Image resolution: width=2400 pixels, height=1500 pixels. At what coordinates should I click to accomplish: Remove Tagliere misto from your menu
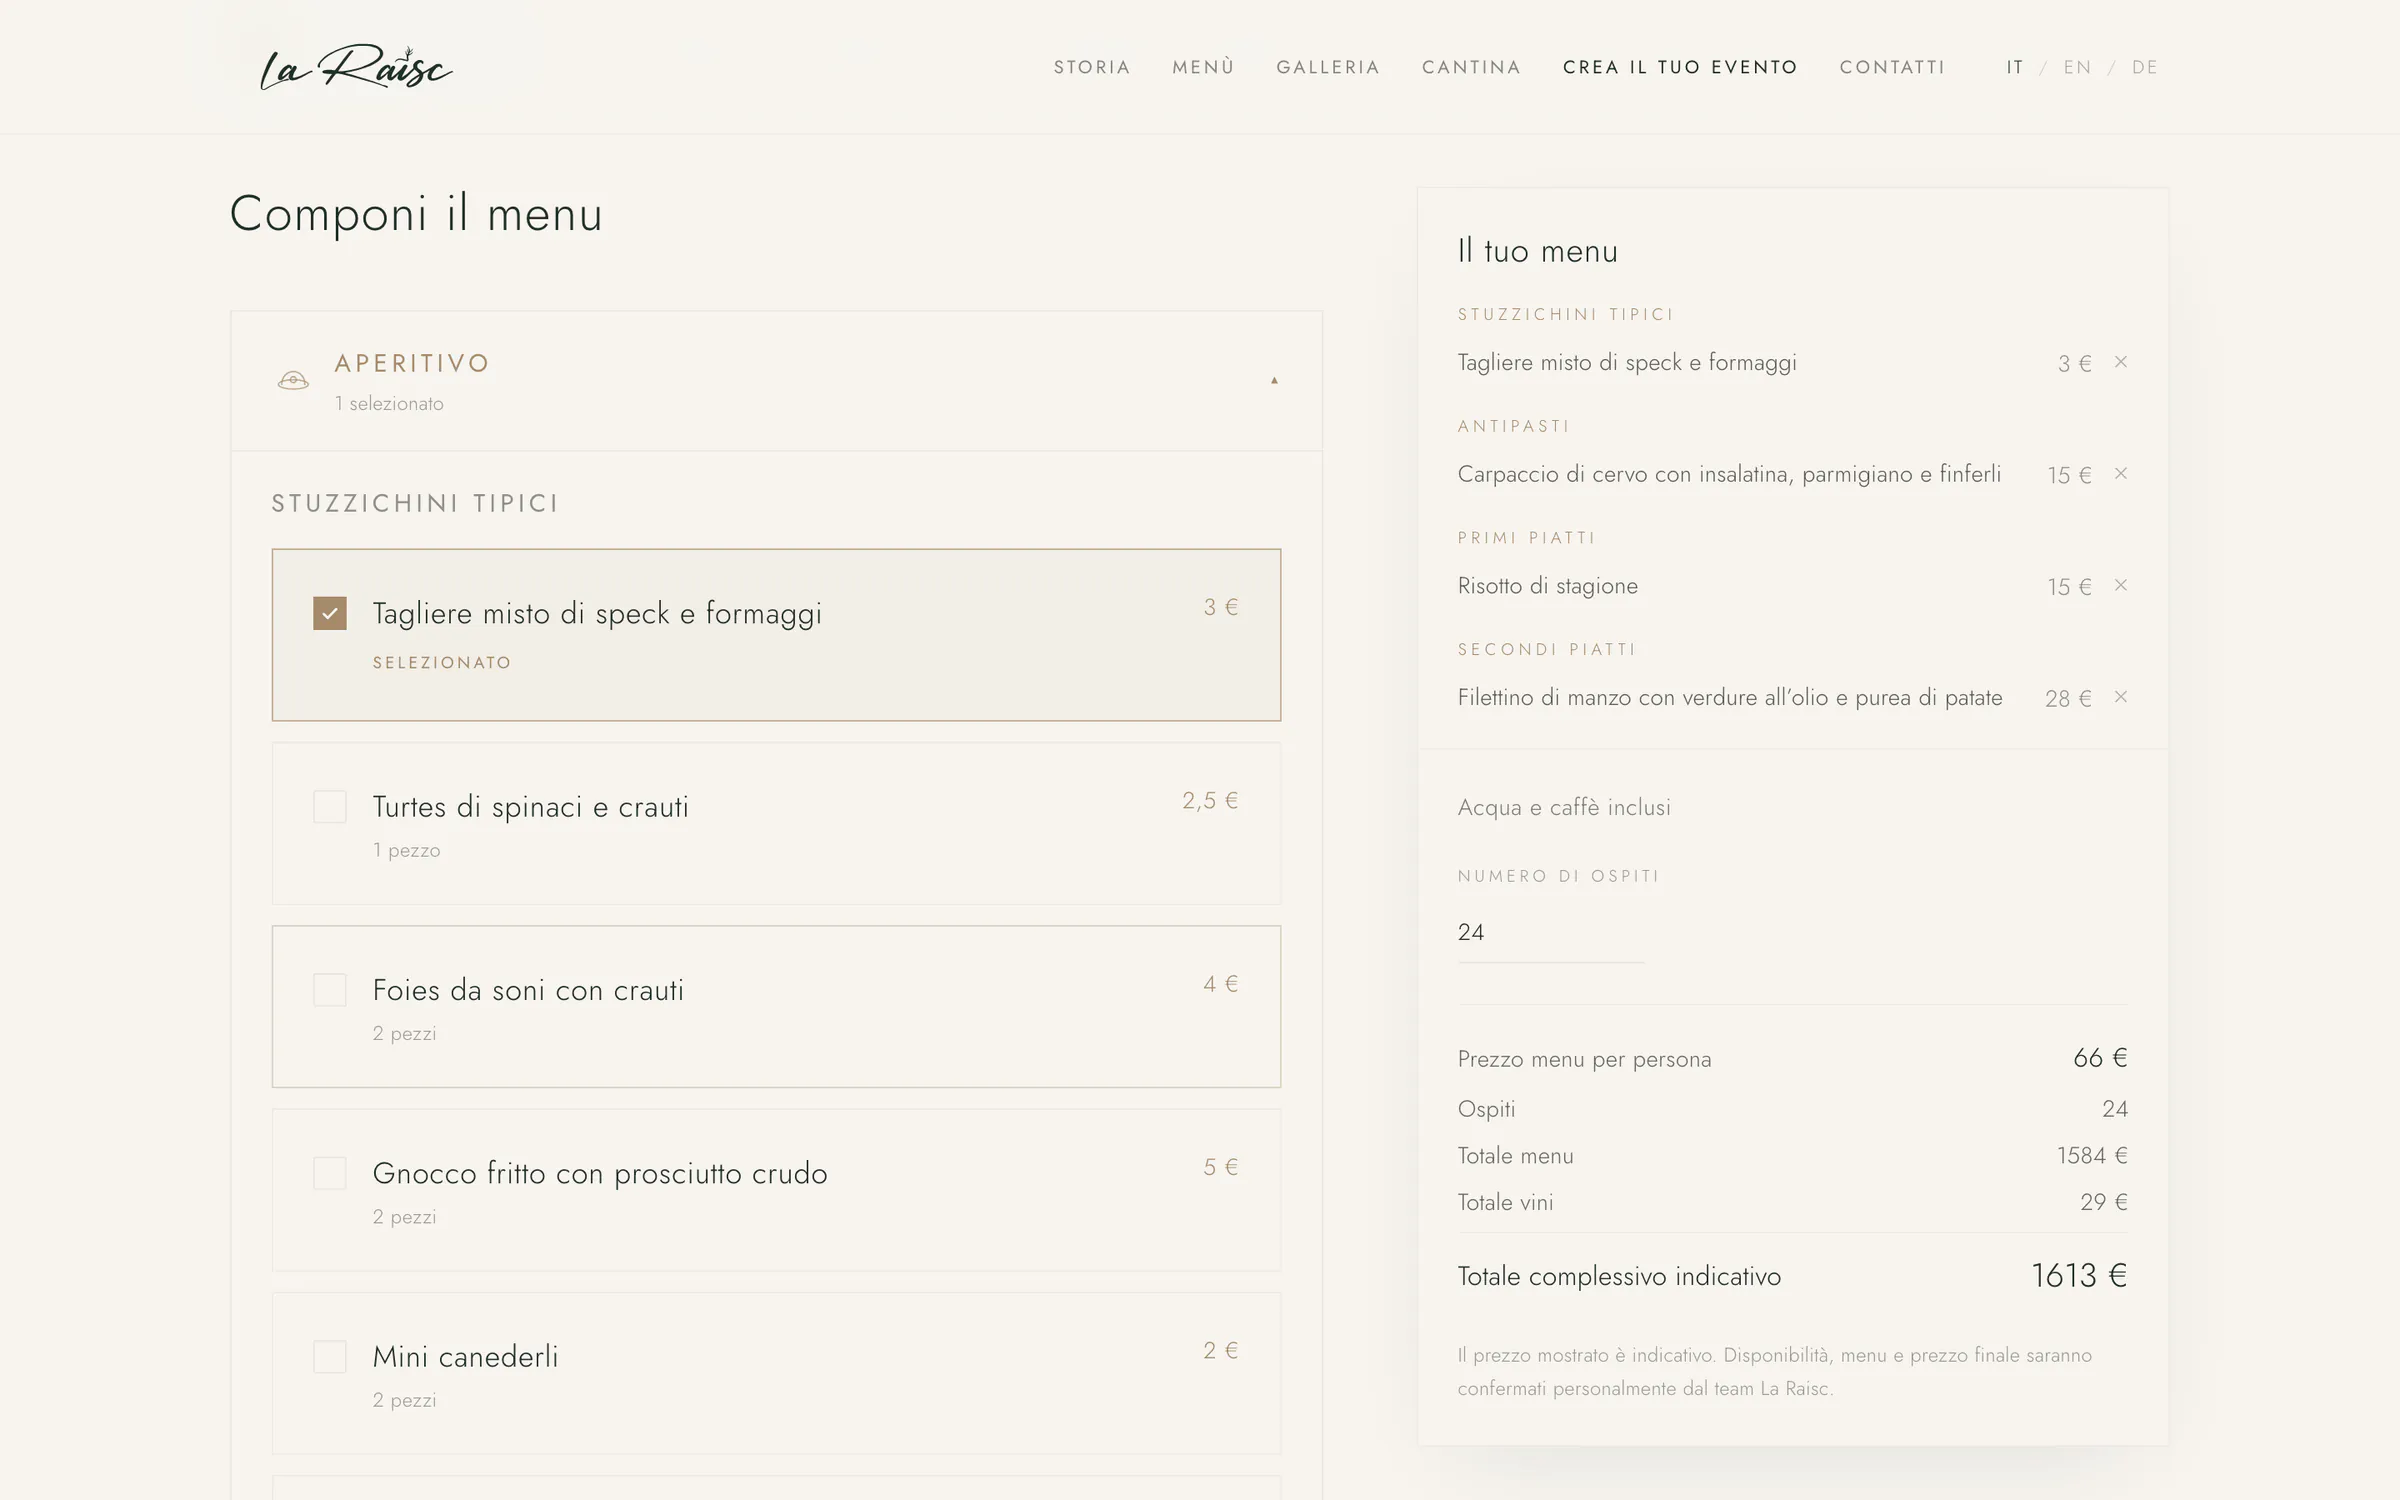tap(2120, 362)
